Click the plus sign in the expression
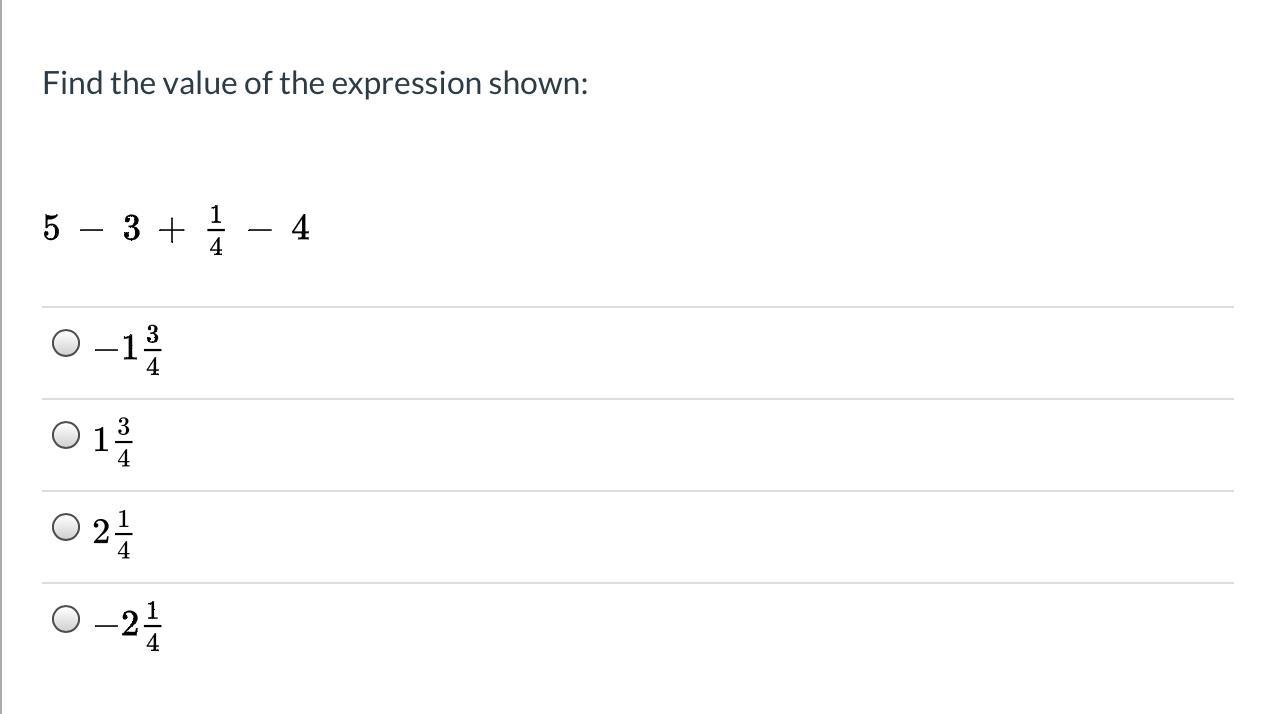The width and height of the screenshot is (1274, 714). click(x=172, y=230)
